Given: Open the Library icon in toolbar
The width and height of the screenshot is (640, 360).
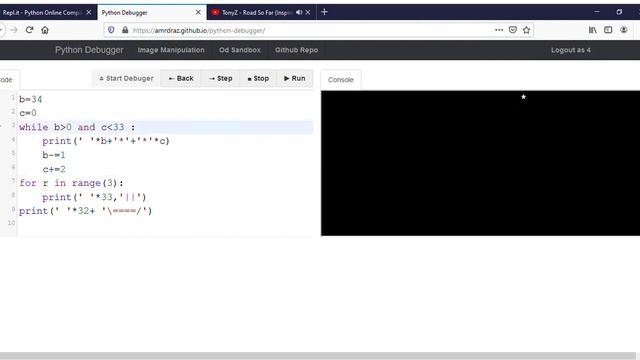Looking at the screenshot, I should pos(593,30).
